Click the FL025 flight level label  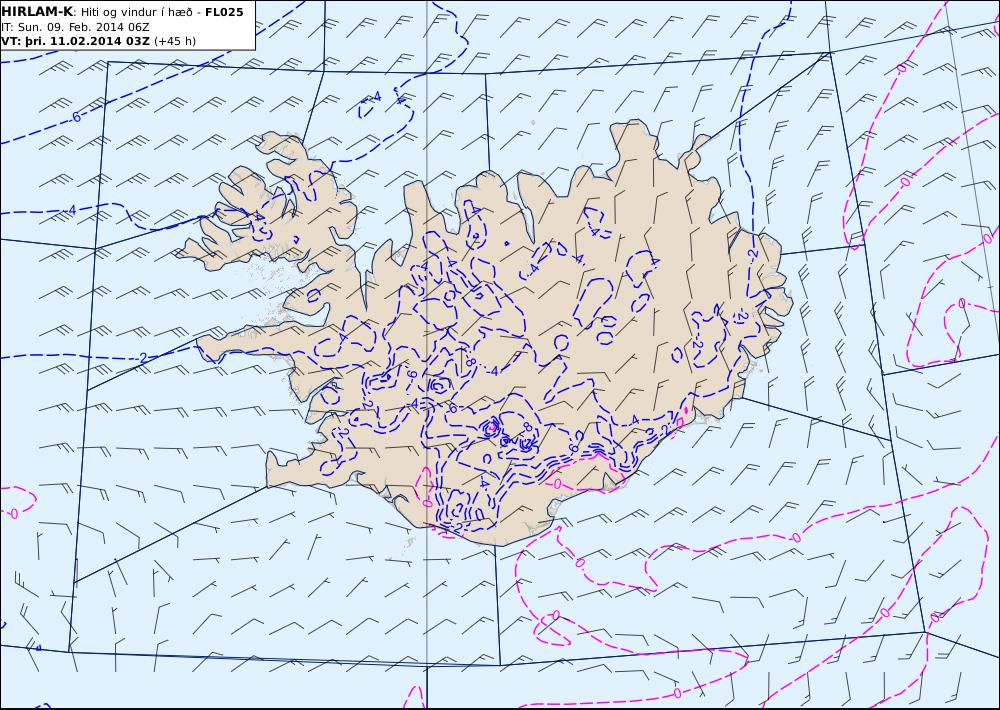pos(224,12)
